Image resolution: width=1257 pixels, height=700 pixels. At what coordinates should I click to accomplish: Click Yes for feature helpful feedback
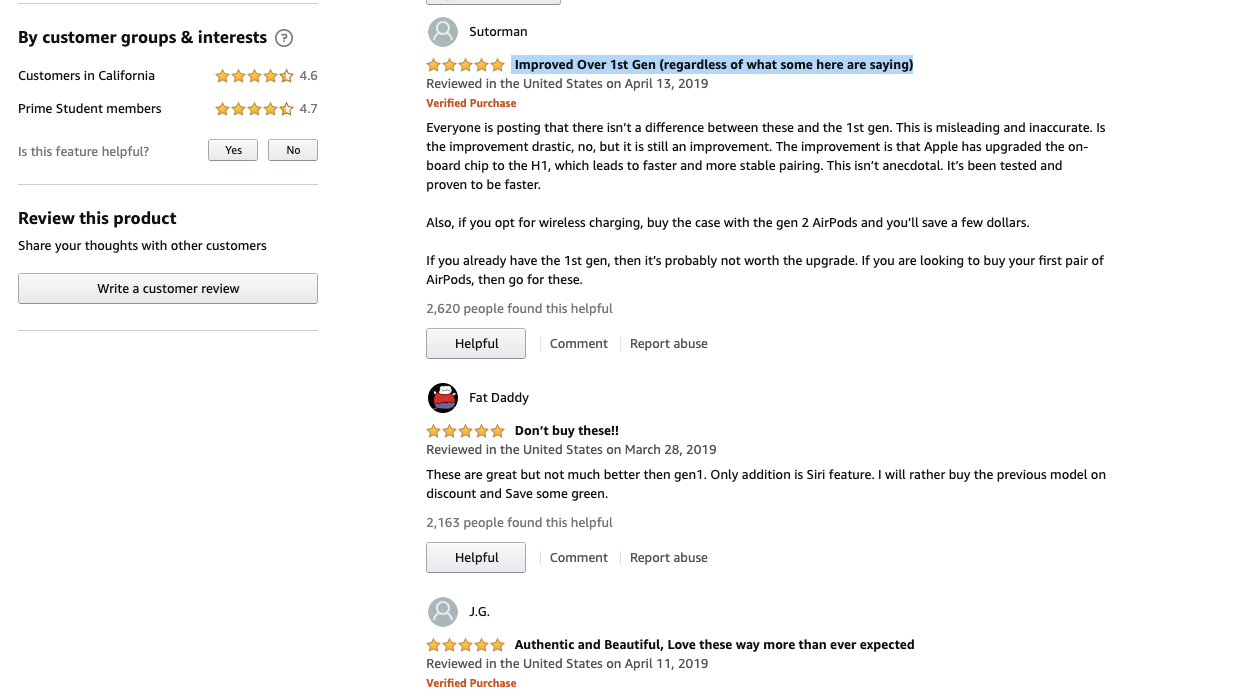232,149
